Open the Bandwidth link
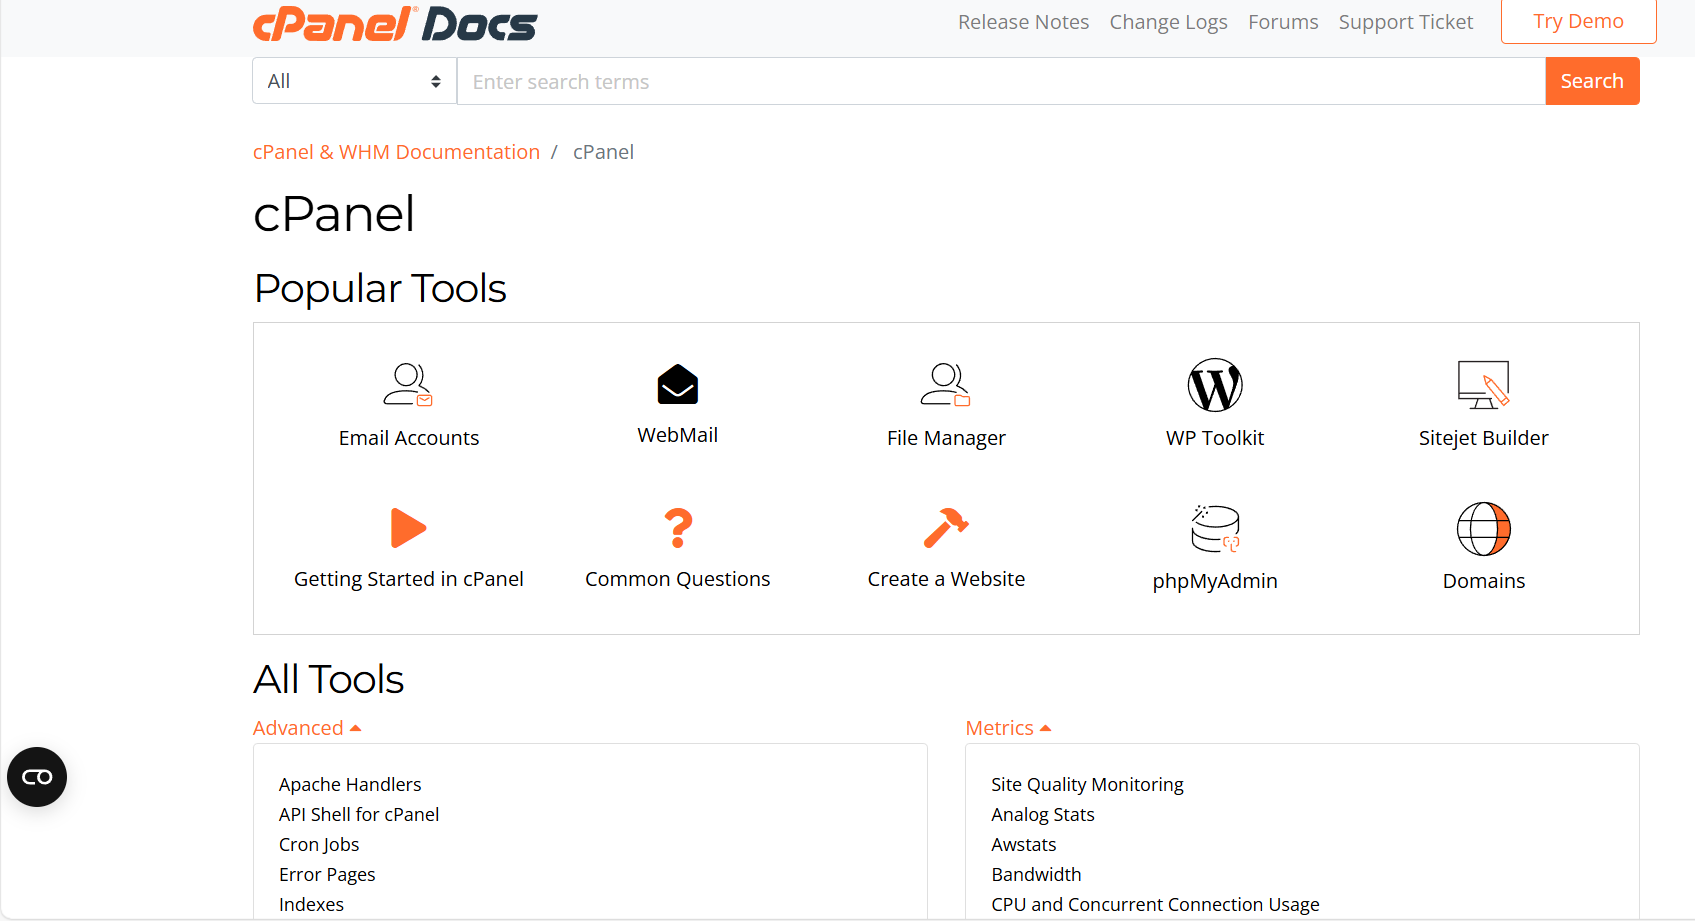Screen dimensions: 1695x921 pyautogui.click(x=1036, y=875)
